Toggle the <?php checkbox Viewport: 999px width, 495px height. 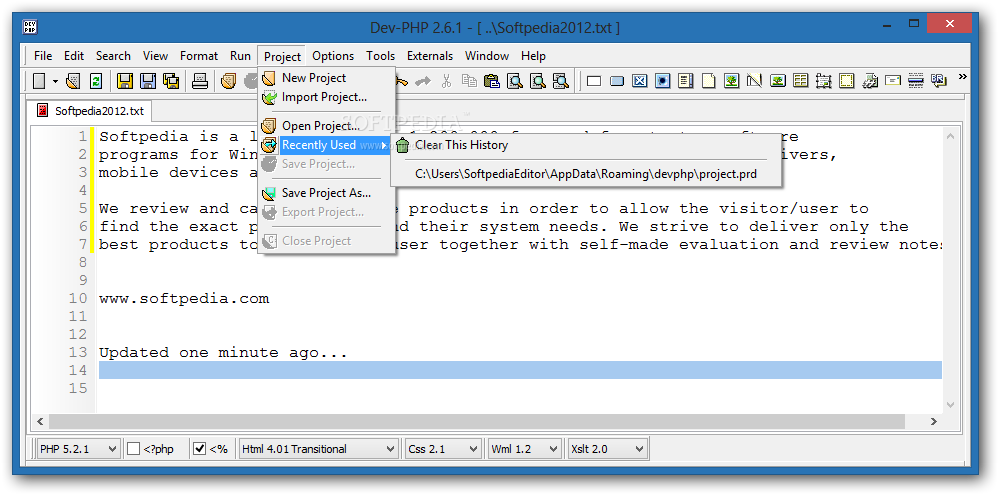pos(133,448)
